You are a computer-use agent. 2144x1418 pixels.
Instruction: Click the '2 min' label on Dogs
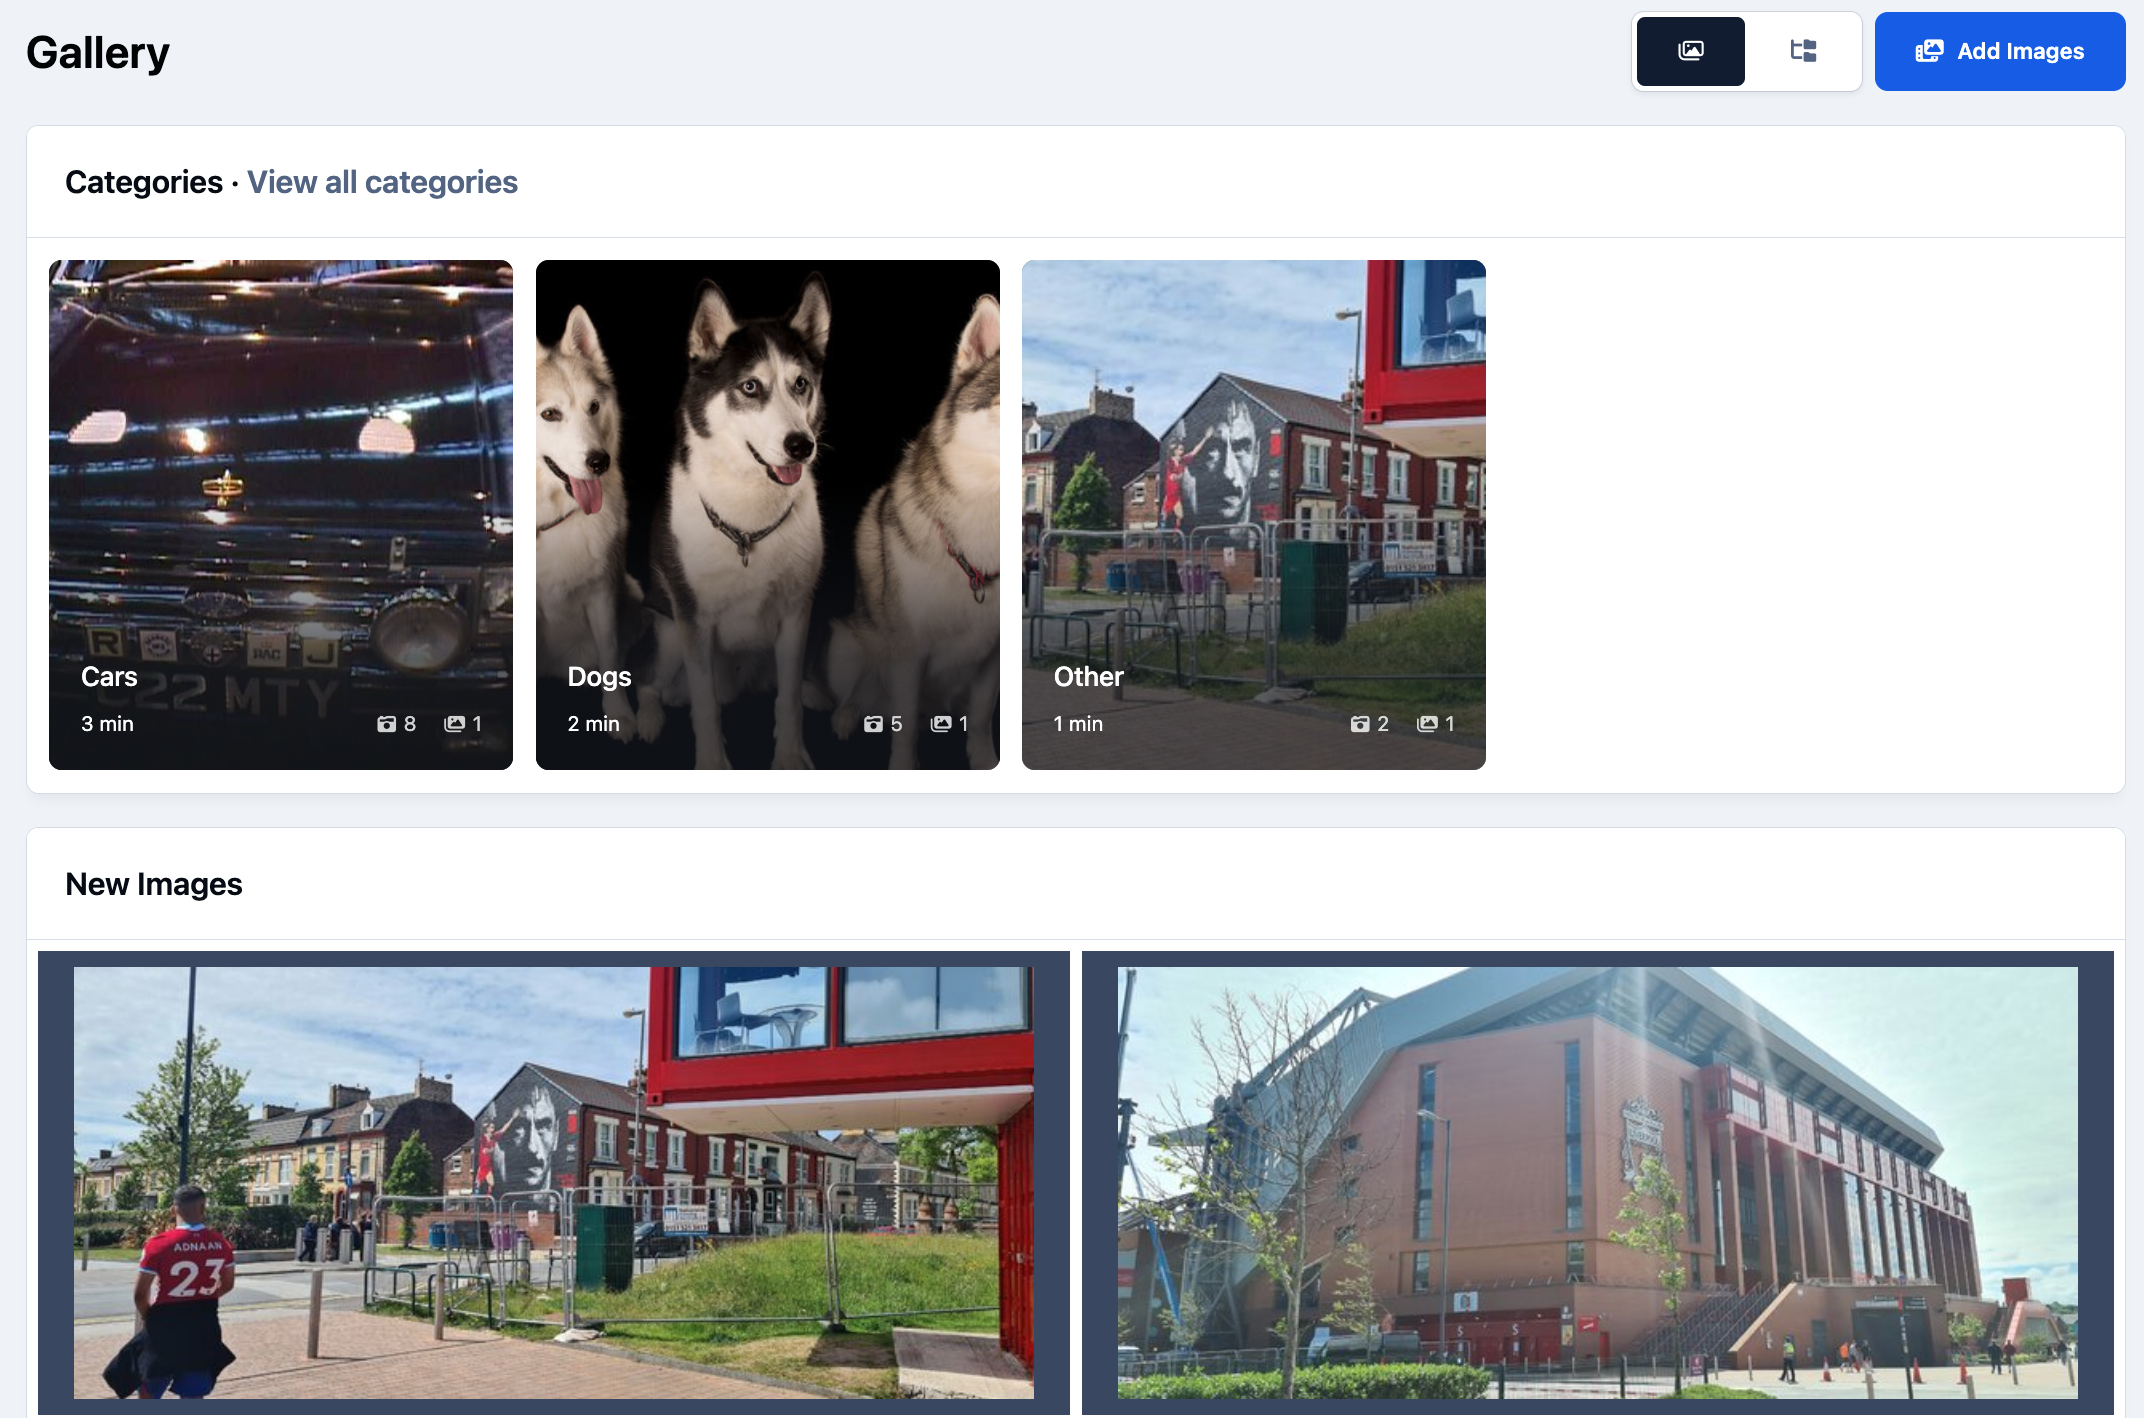coord(594,724)
